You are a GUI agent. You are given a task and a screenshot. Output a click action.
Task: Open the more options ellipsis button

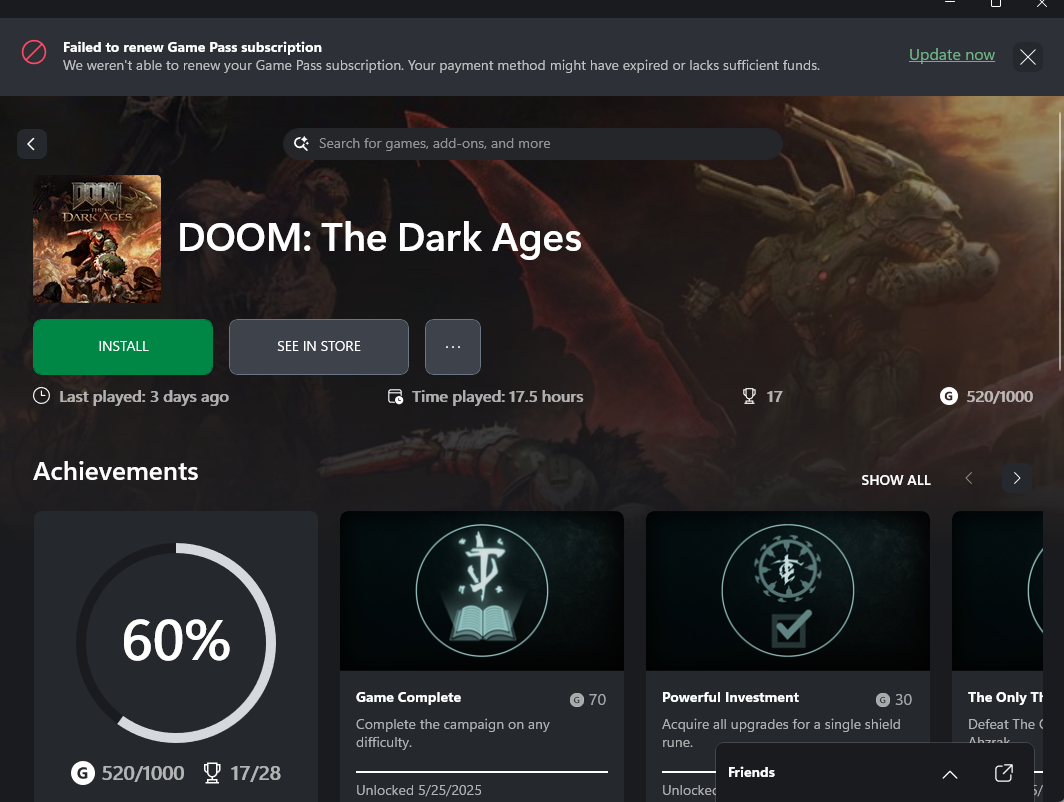[453, 347]
